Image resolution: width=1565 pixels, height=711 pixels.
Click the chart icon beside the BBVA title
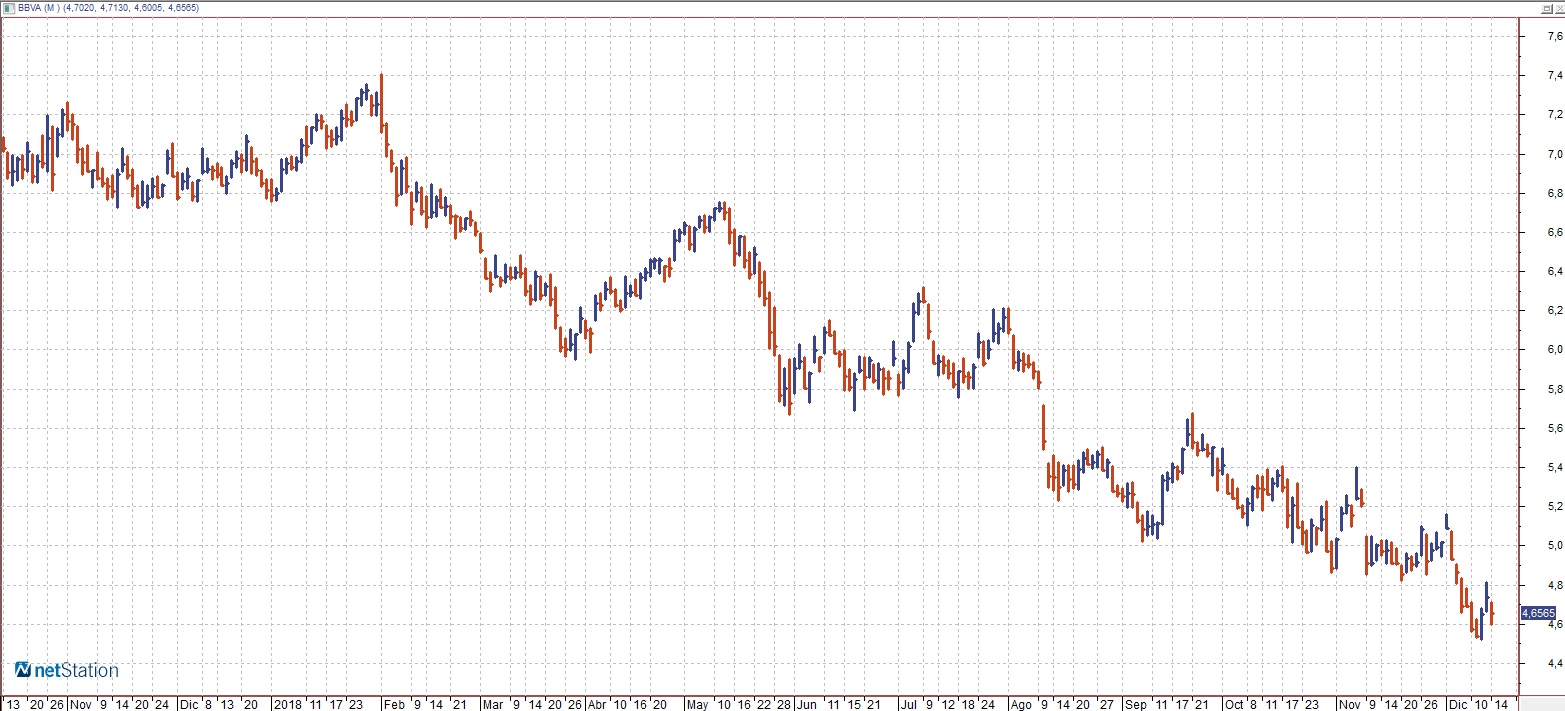(8, 7)
